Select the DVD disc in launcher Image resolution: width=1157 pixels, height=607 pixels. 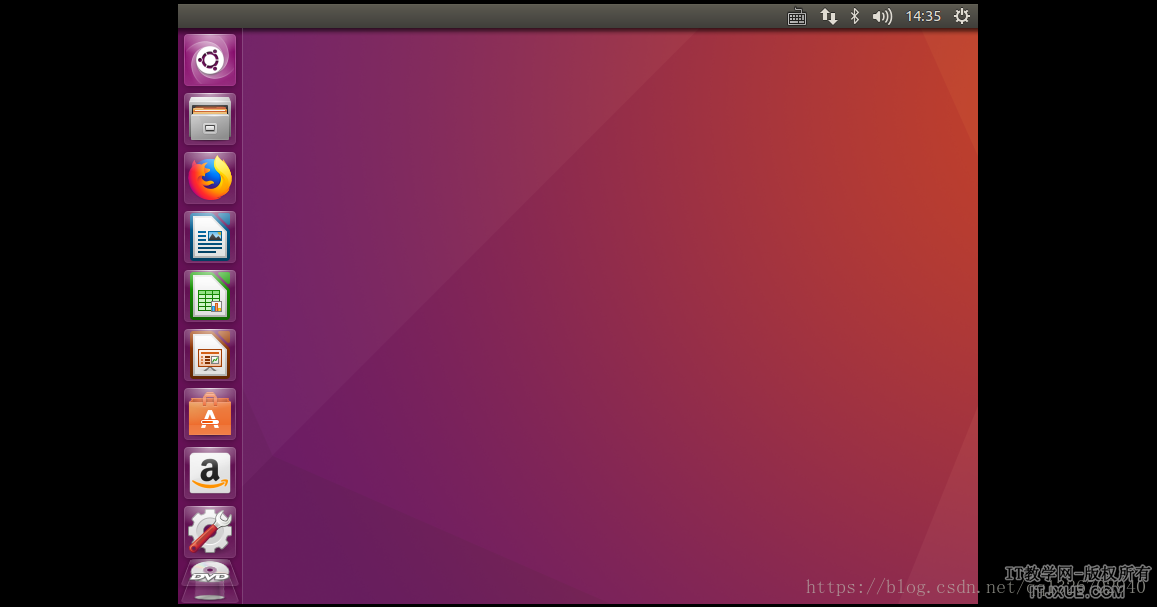click(210, 574)
